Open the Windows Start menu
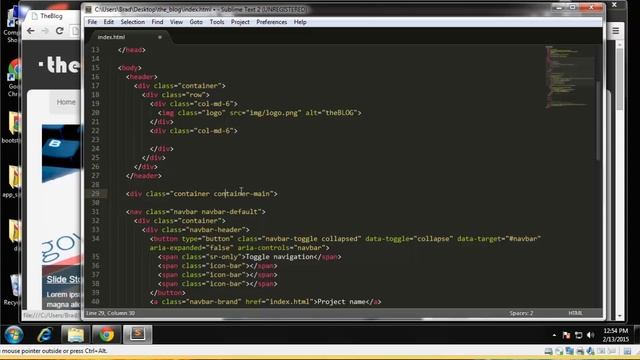 tap(14, 335)
